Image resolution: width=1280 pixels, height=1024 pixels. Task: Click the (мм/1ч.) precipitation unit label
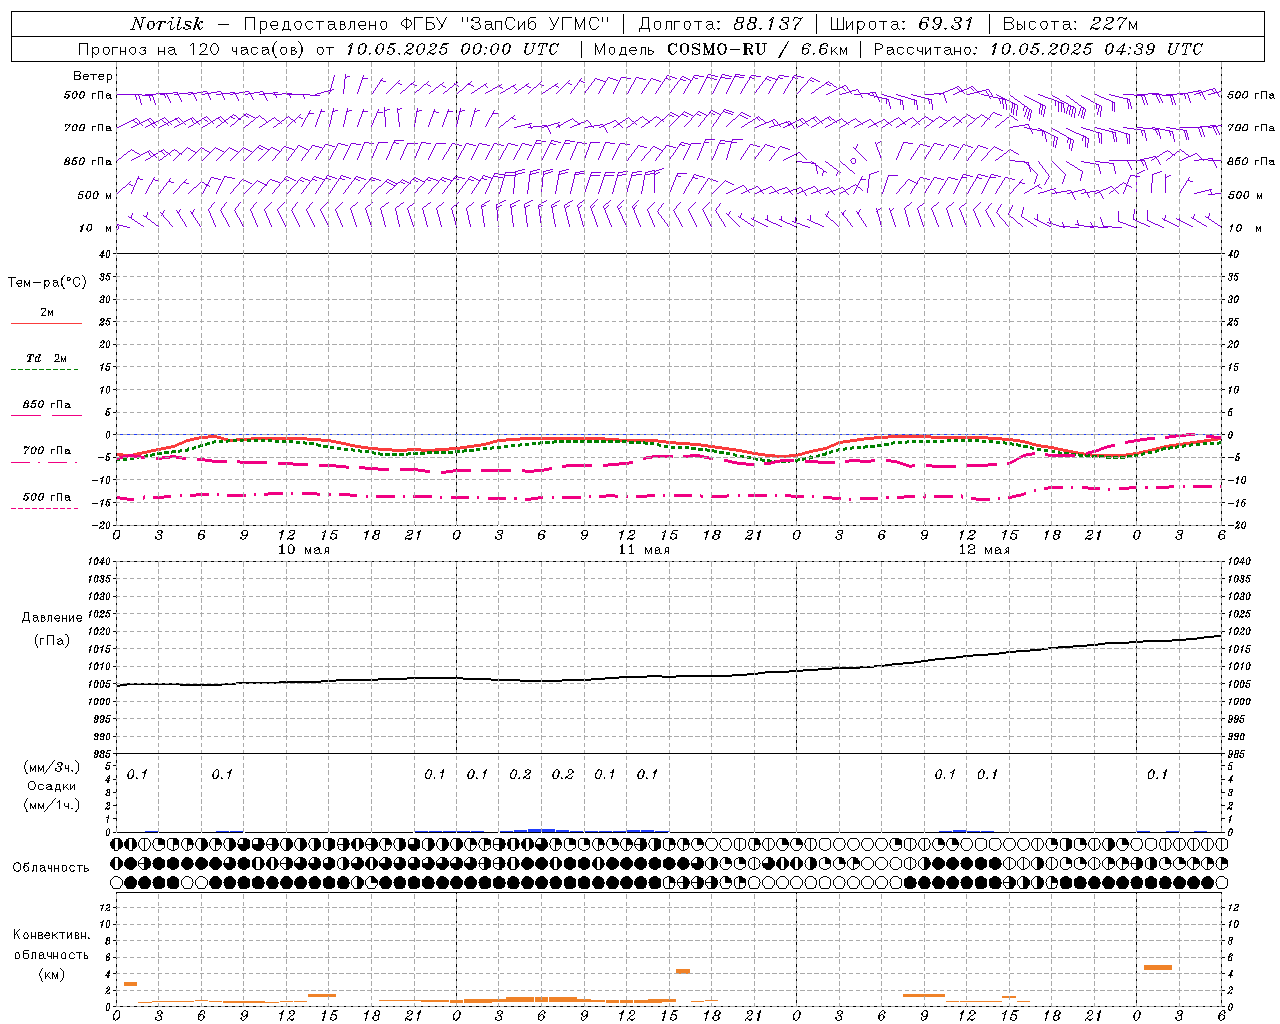[52, 805]
